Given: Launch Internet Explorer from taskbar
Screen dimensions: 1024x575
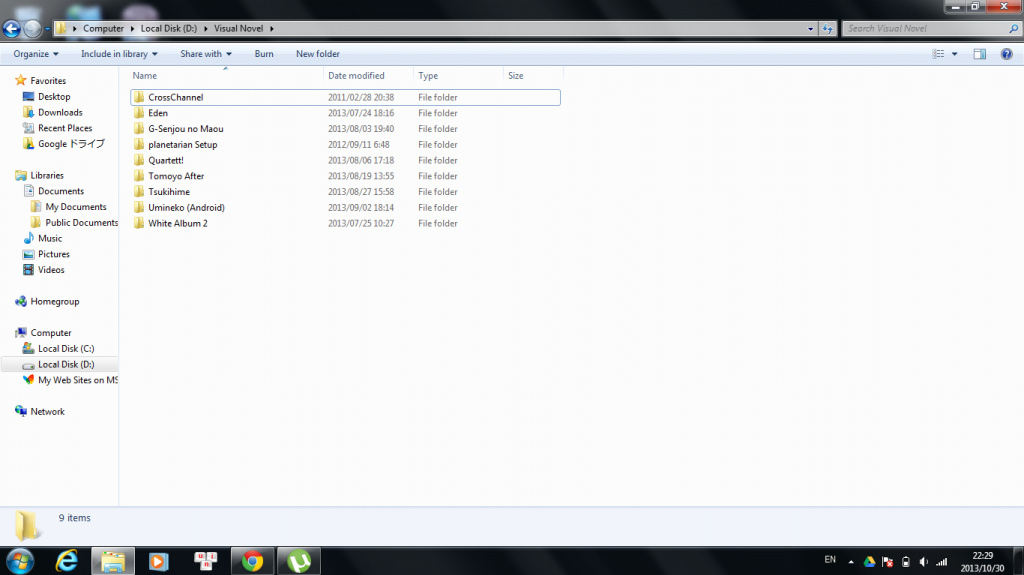Looking at the screenshot, I should click(67, 561).
